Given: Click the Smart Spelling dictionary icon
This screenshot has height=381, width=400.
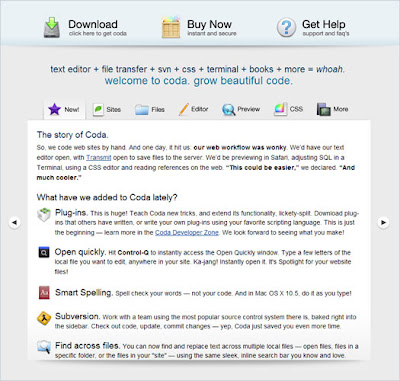Looking at the screenshot, I should pyautogui.click(x=44, y=292).
